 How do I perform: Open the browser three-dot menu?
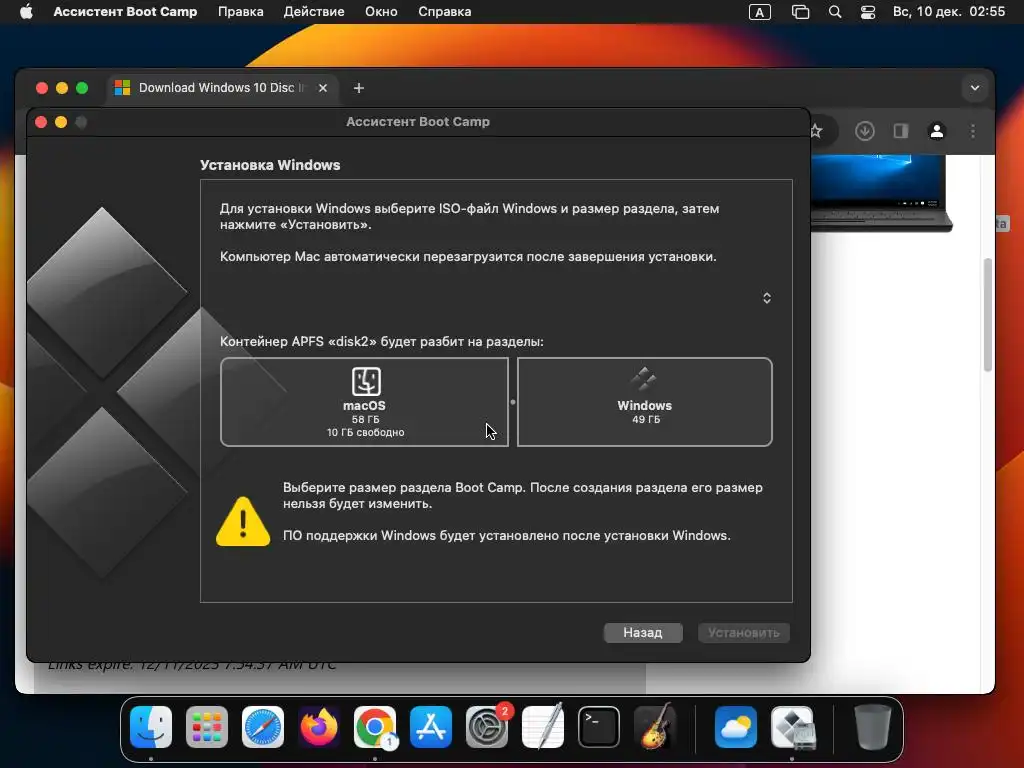[972, 131]
